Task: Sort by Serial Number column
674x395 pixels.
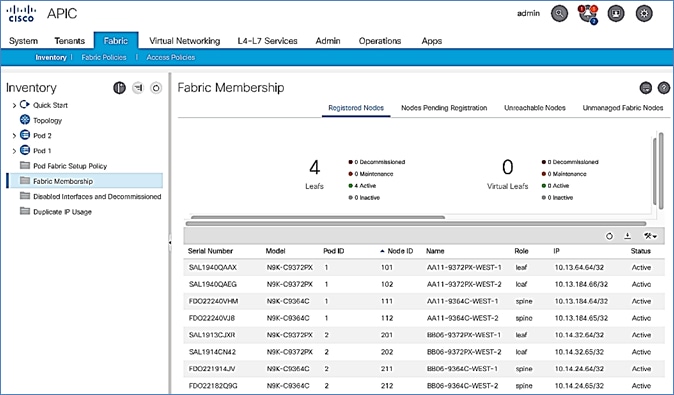Action: point(210,251)
